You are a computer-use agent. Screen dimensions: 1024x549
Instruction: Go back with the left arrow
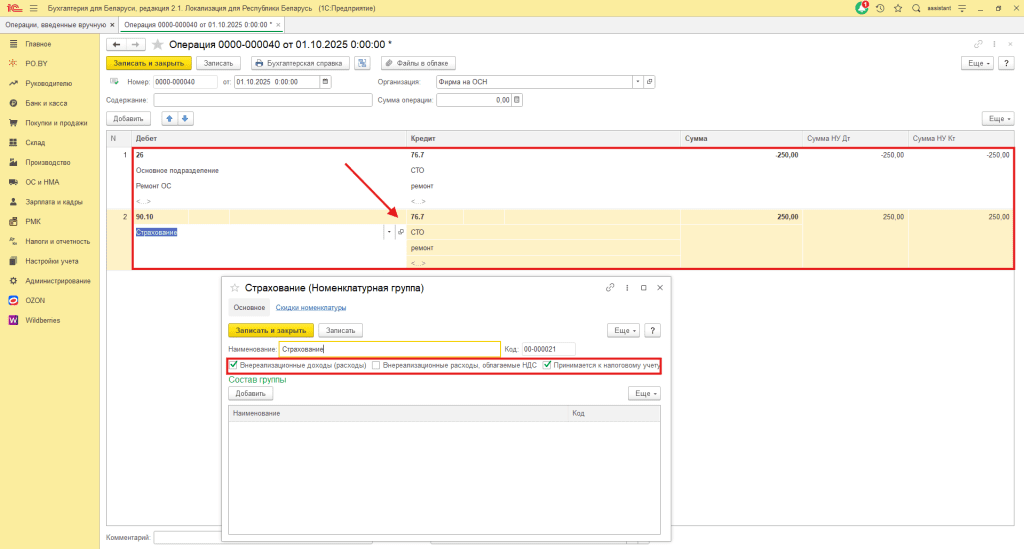[x=116, y=44]
